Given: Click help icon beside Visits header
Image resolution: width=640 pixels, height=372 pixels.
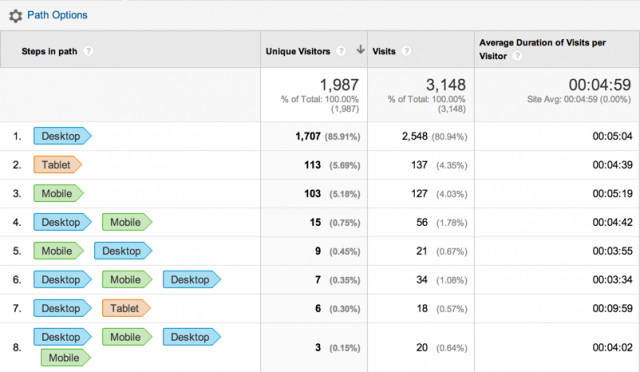Looking at the screenshot, I should 406,51.
